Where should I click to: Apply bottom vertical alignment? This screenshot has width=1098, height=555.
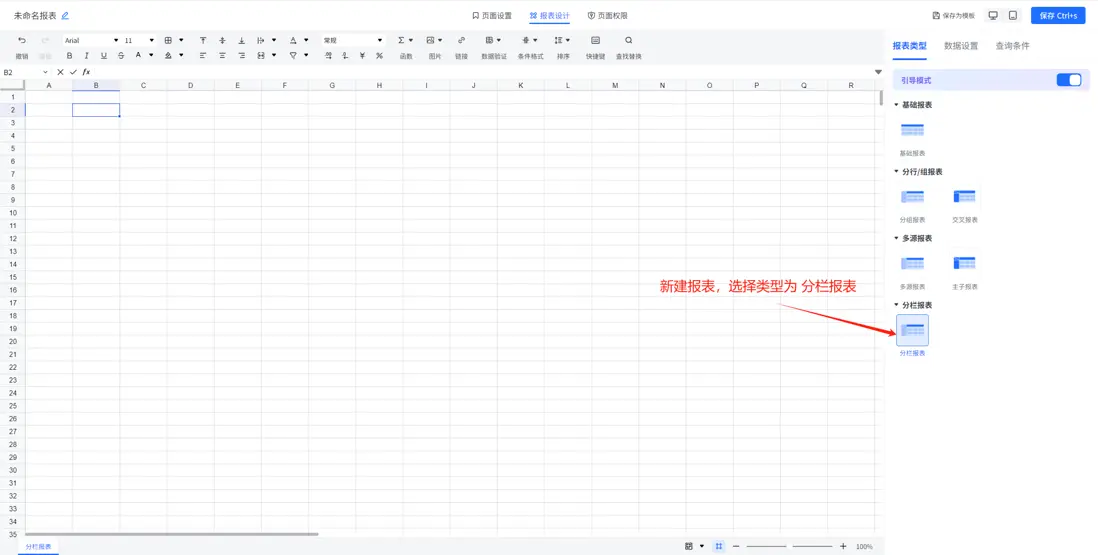242,41
